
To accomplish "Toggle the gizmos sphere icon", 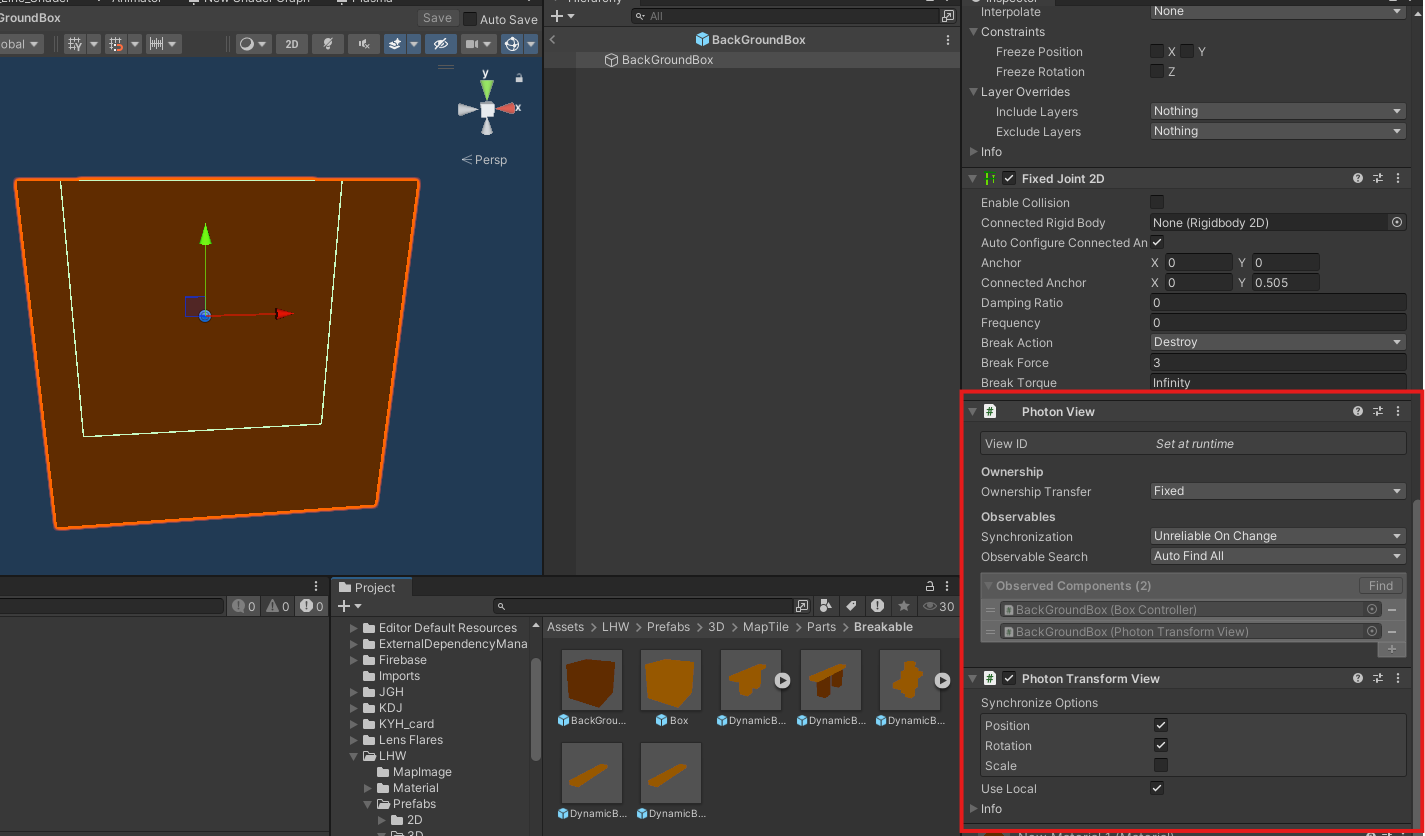I will tap(512, 44).
